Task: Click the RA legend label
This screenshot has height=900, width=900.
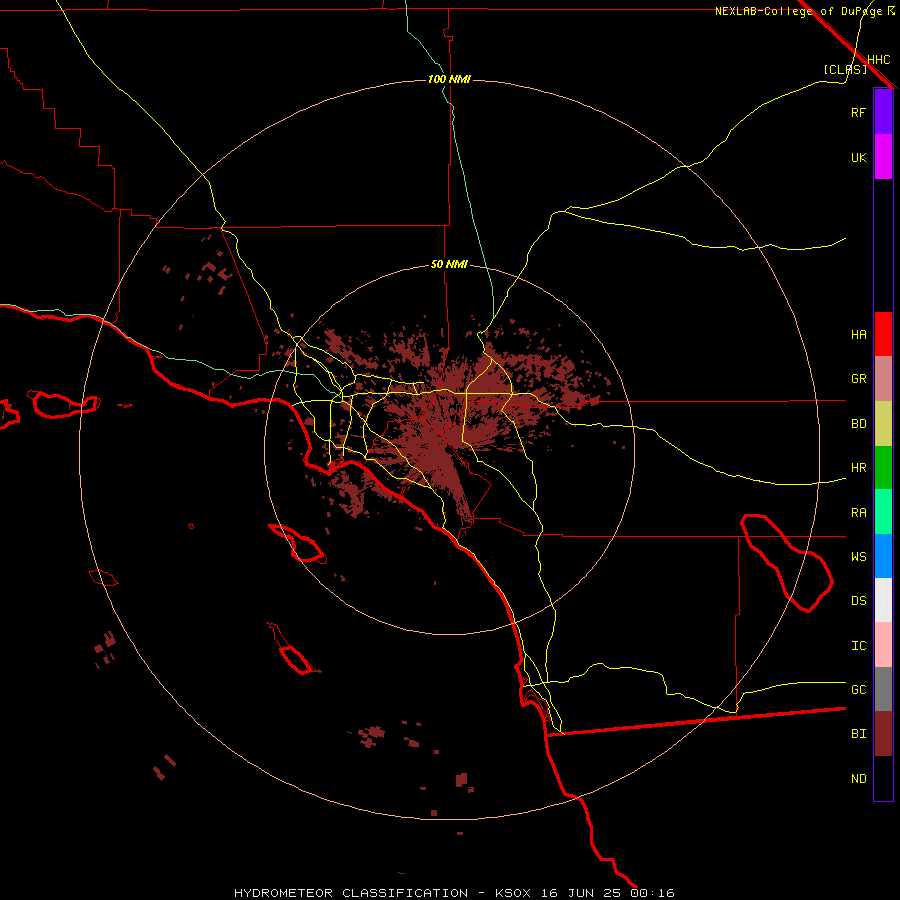Action: click(859, 513)
